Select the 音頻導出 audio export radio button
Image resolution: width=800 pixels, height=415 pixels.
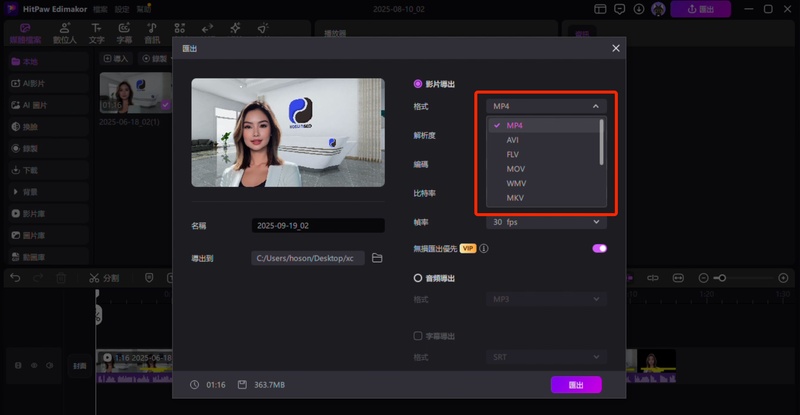click(x=418, y=278)
